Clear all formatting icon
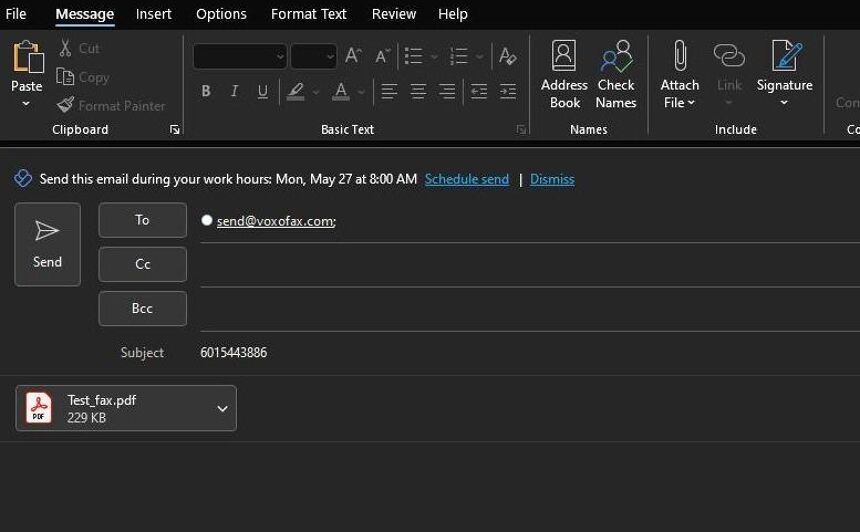860x532 pixels. tap(507, 56)
